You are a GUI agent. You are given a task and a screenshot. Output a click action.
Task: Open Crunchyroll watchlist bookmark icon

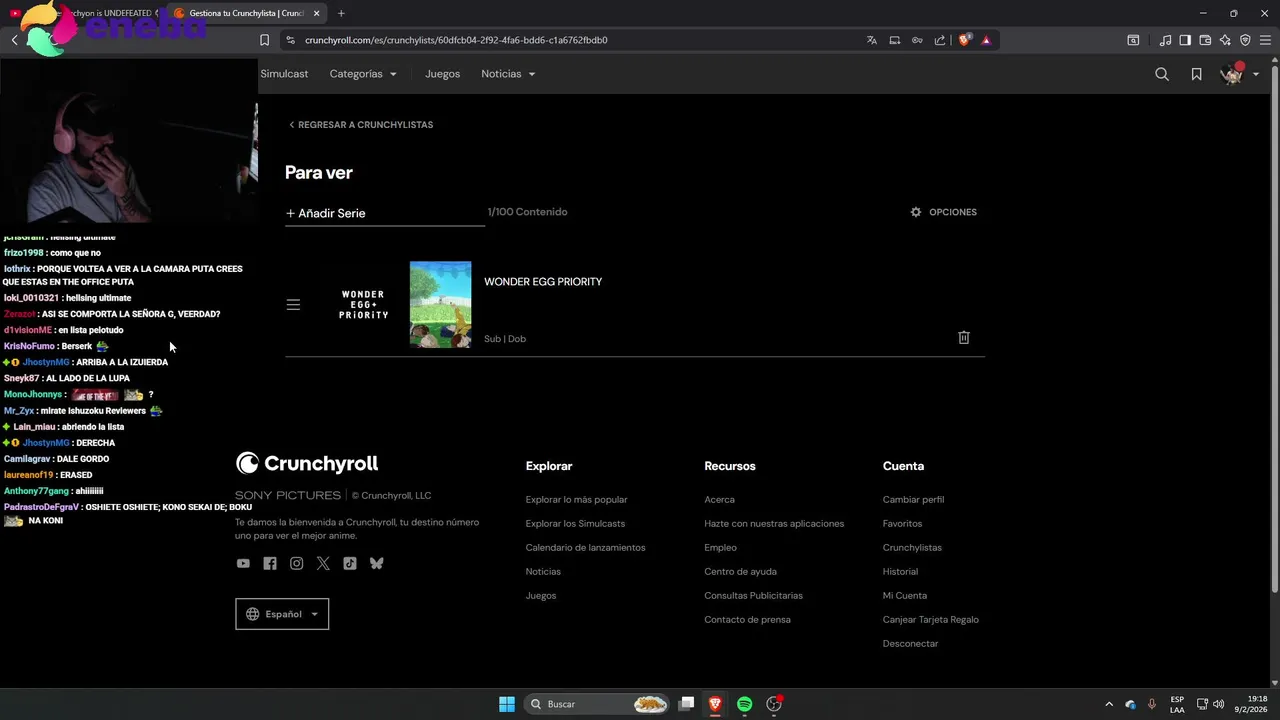(1196, 74)
